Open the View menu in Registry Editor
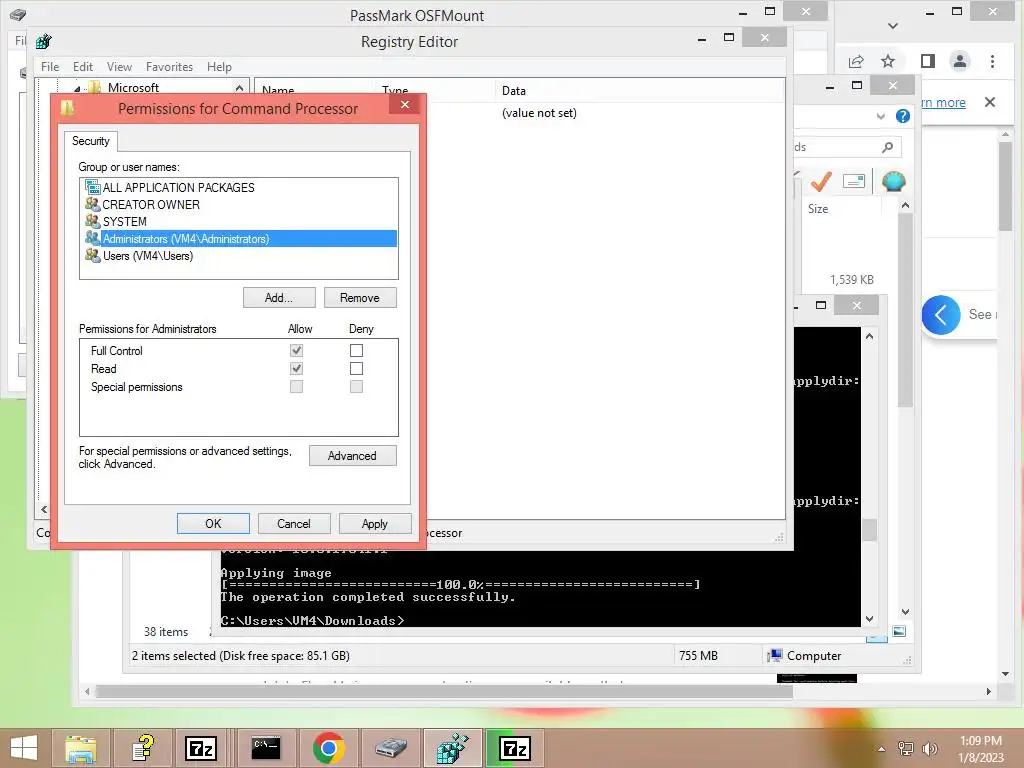 pos(120,67)
